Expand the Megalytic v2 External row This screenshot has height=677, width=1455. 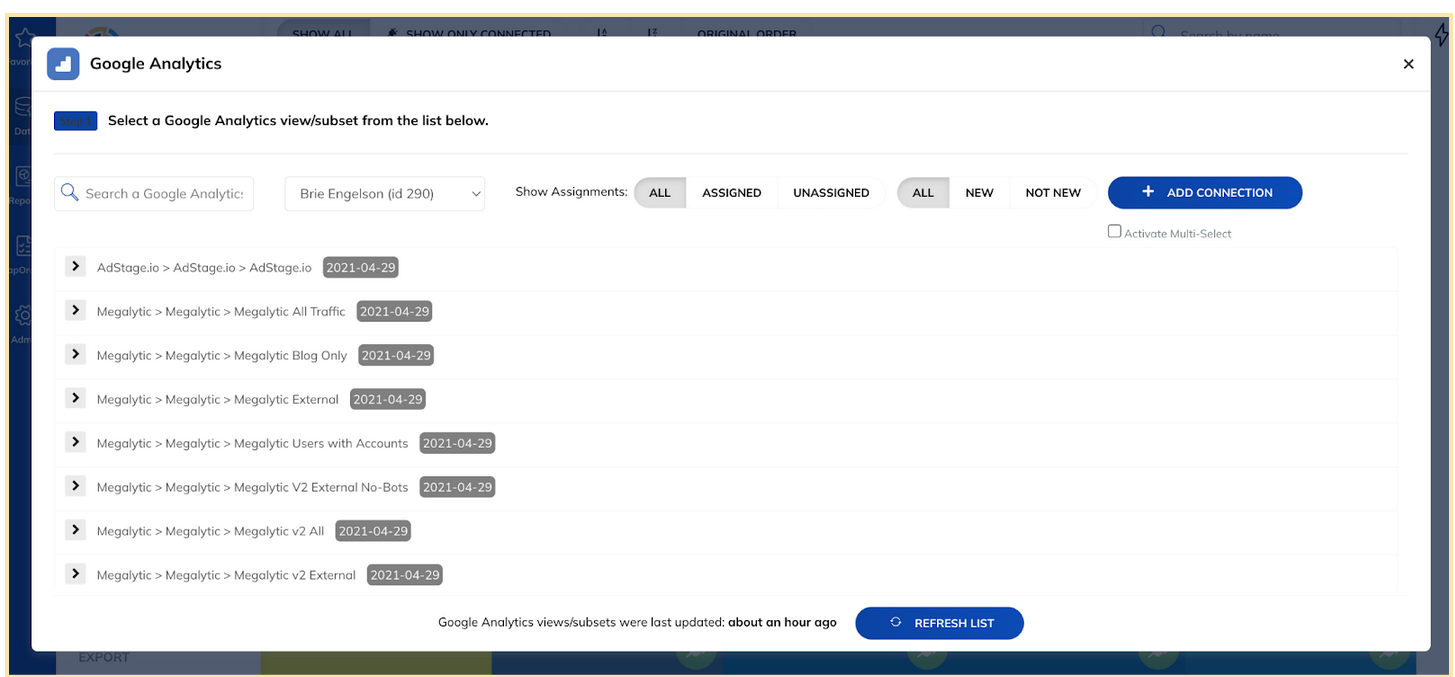tap(75, 574)
